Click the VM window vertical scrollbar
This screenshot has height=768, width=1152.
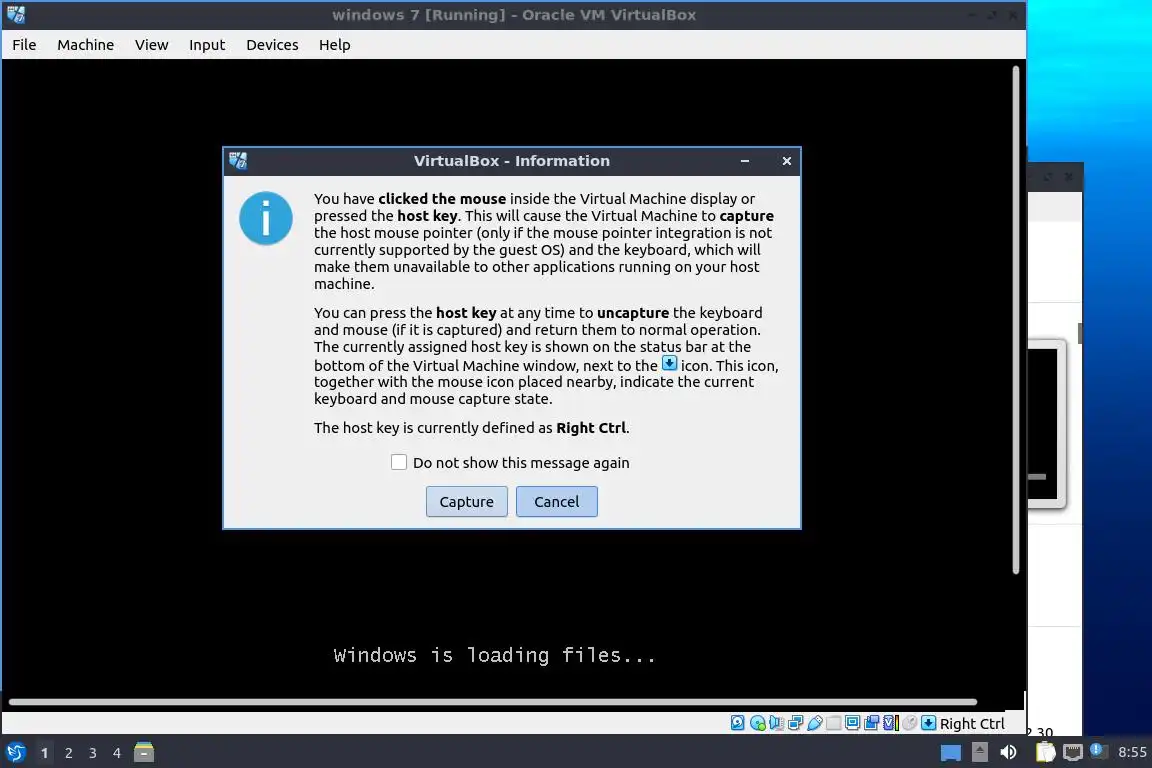click(x=1016, y=320)
